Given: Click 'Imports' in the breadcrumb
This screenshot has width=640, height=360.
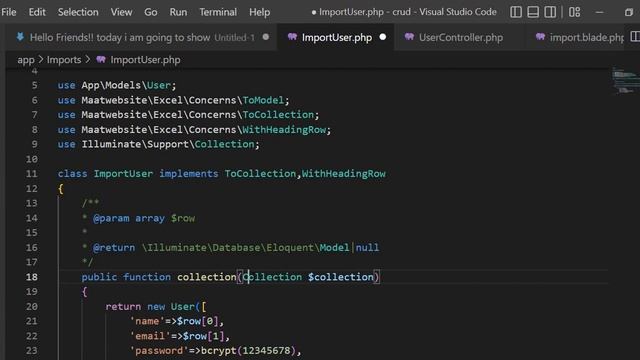Looking at the screenshot, I should coord(64,60).
